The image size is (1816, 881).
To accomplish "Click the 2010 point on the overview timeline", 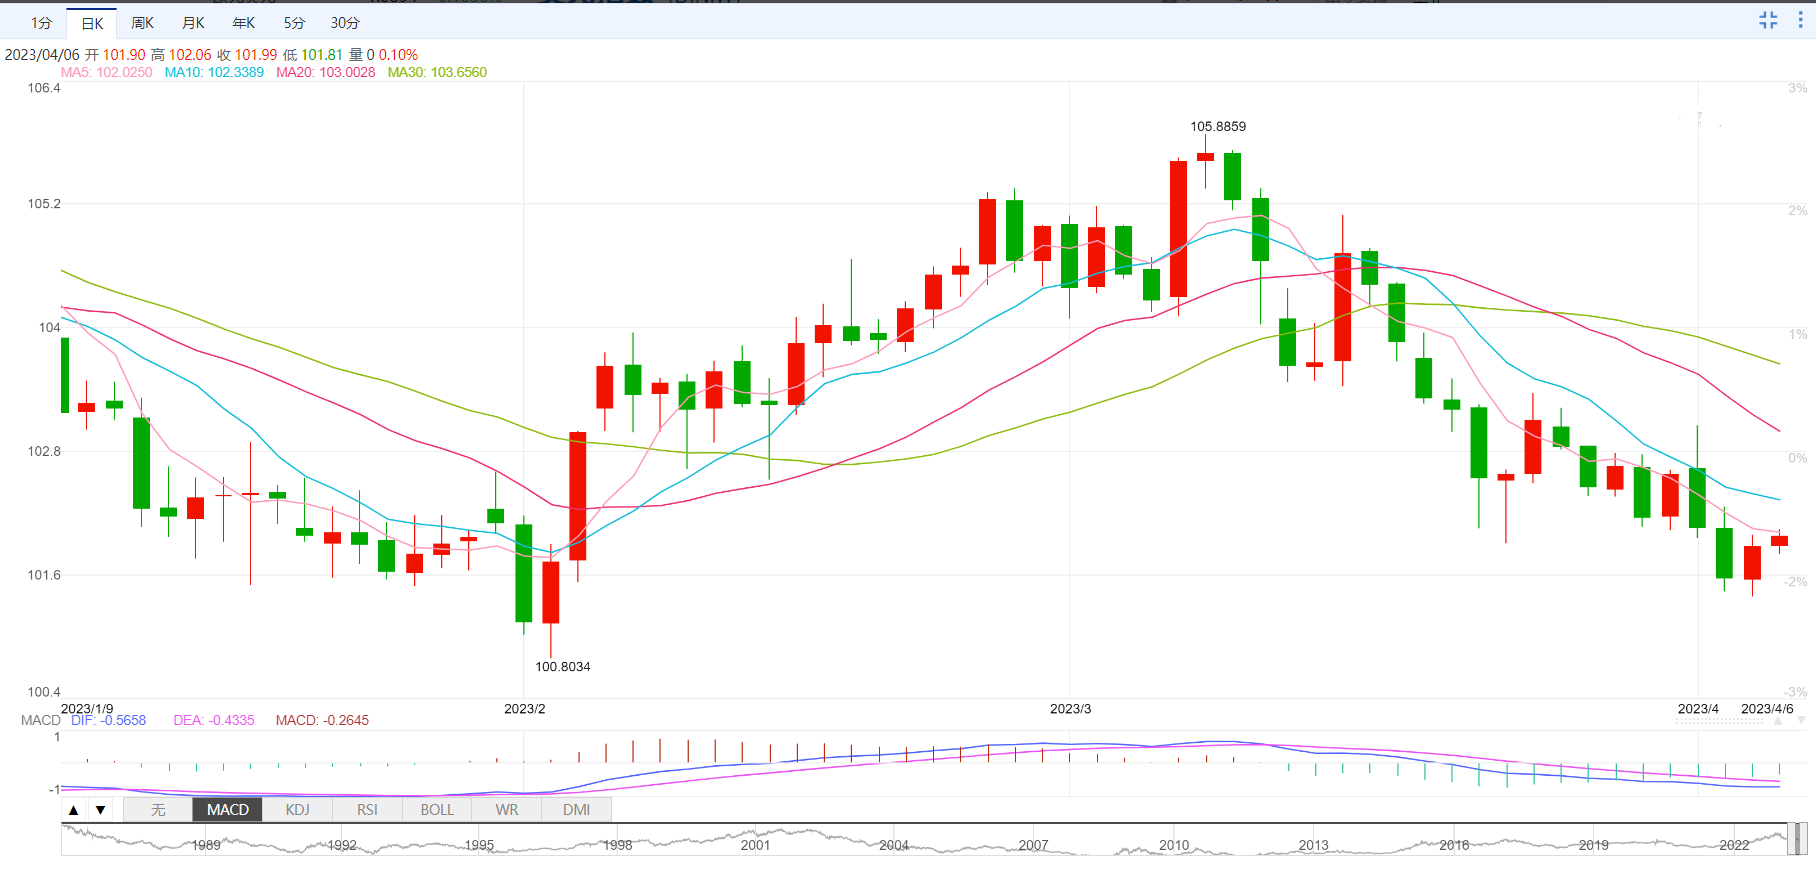I will click(1174, 845).
